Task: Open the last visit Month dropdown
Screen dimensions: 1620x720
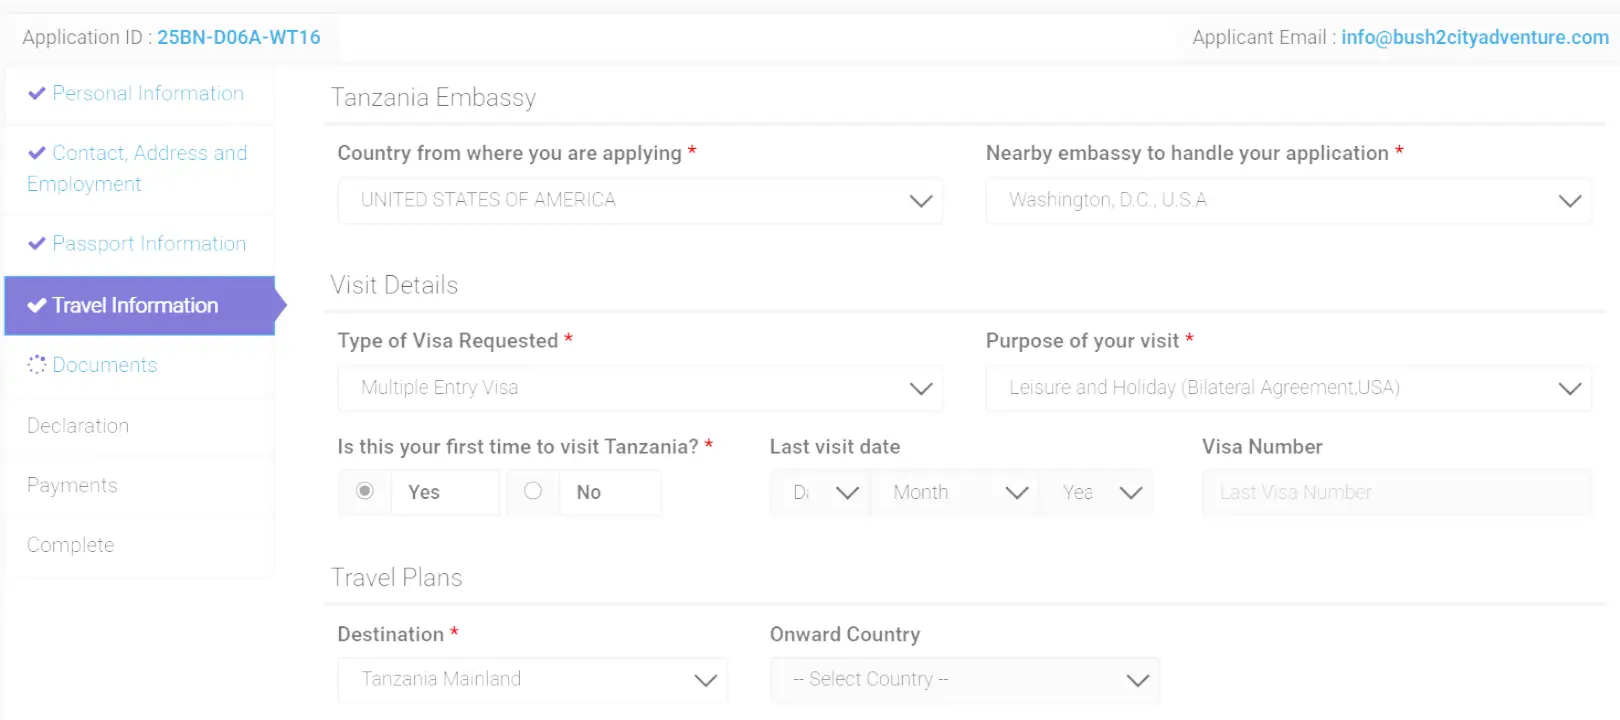Action: (957, 492)
